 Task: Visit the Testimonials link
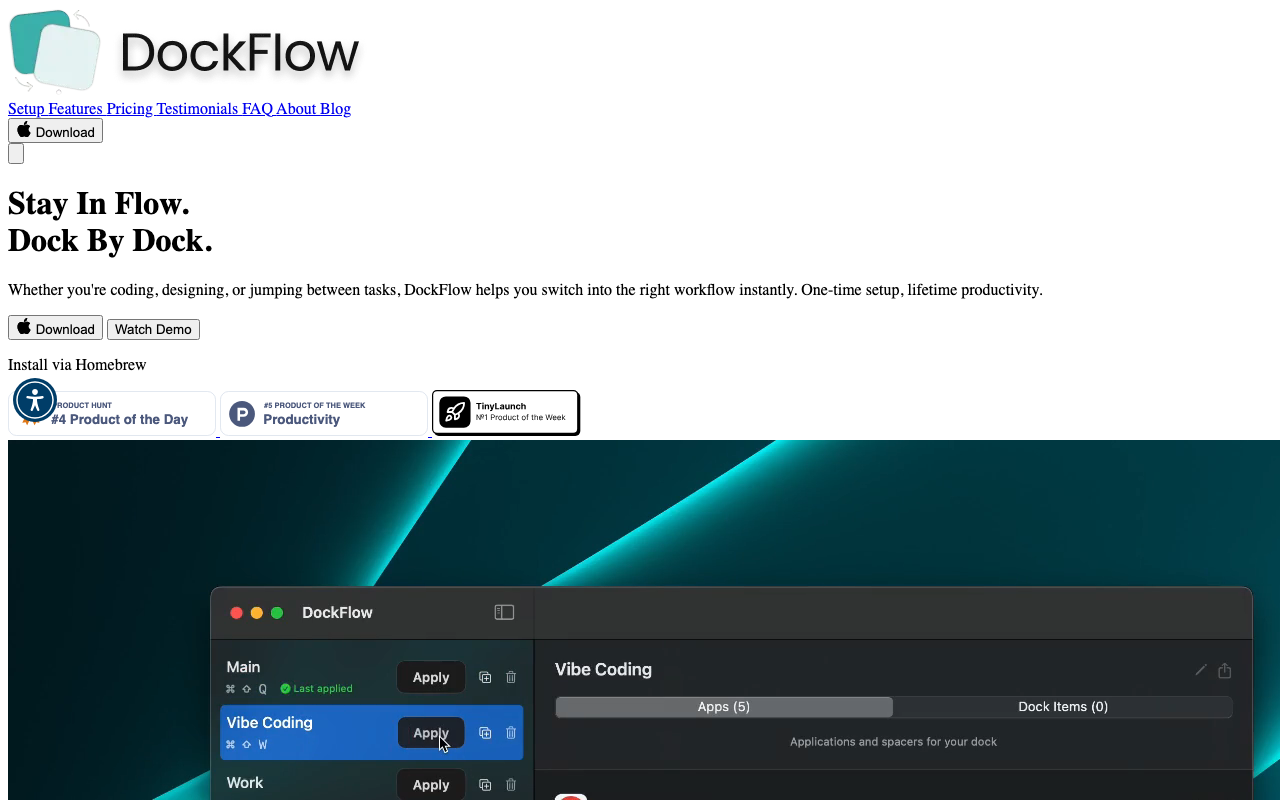click(197, 109)
